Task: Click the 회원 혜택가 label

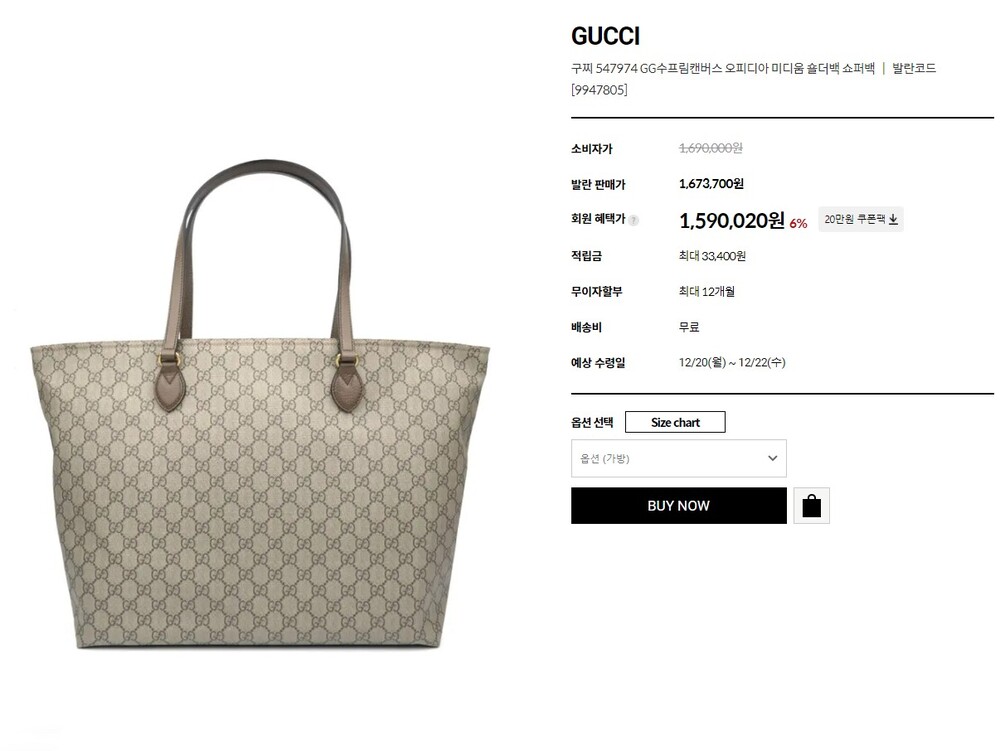Action: coord(598,219)
